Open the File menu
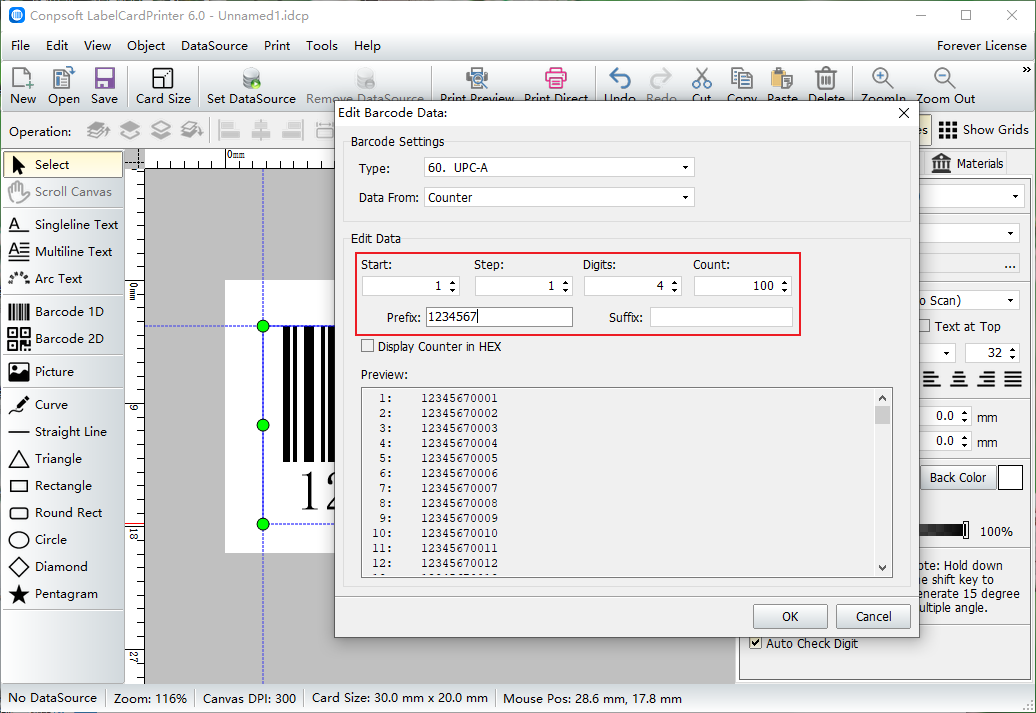1036x713 pixels. [20, 46]
